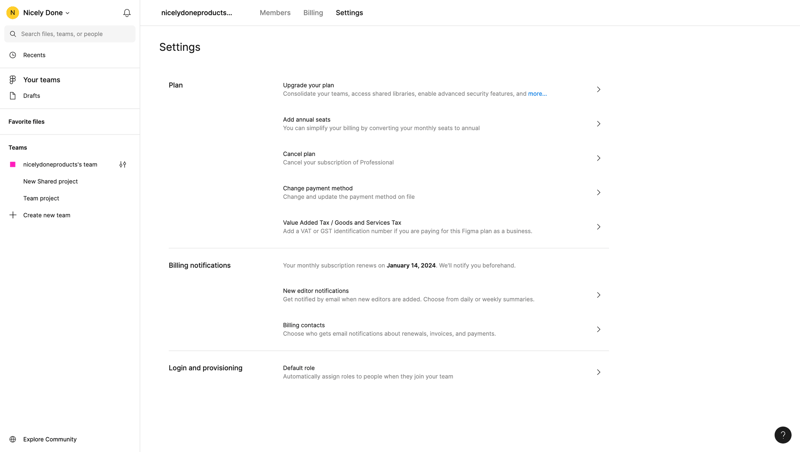Image resolution: width=800 pixels, height=452 pixels.
Task: Click the Drafts file icon
Action: pos(13,96)
